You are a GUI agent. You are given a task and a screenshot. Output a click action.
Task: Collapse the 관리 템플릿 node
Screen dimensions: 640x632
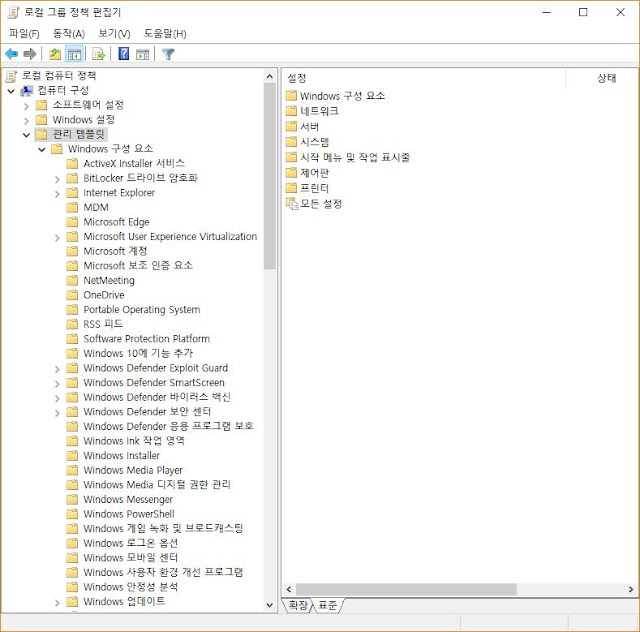(x=27, y=135)
